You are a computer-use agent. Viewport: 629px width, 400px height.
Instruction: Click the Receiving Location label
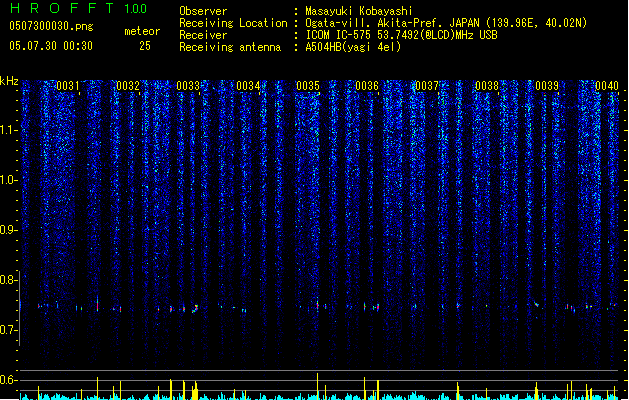point(233,23)
